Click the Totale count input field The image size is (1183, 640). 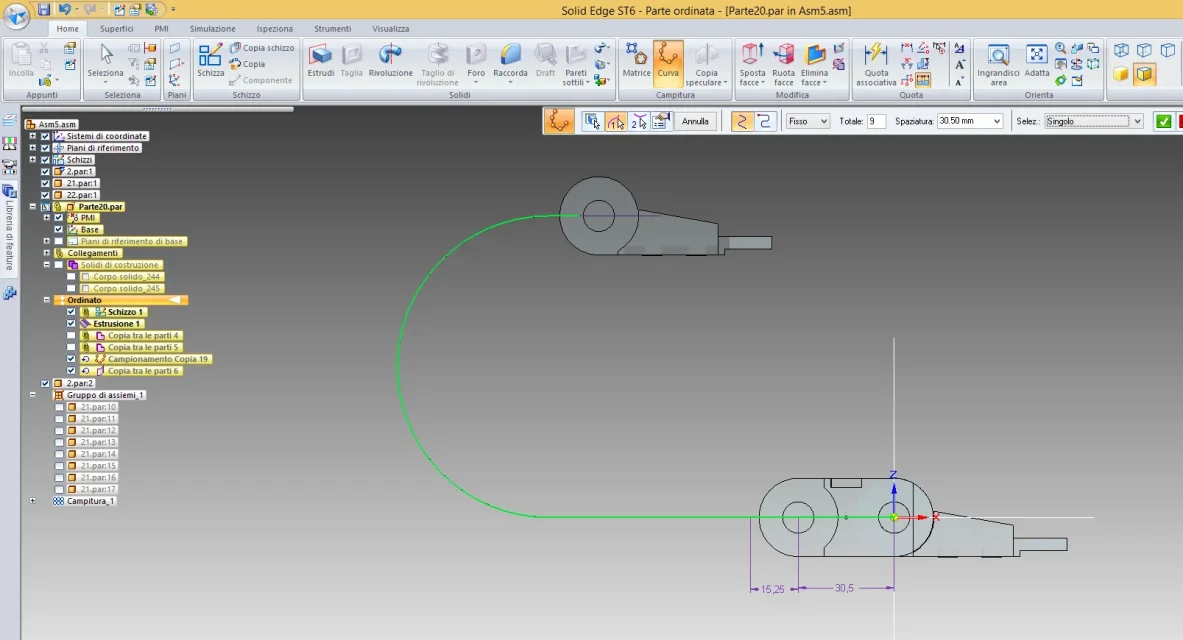(876, 122)
